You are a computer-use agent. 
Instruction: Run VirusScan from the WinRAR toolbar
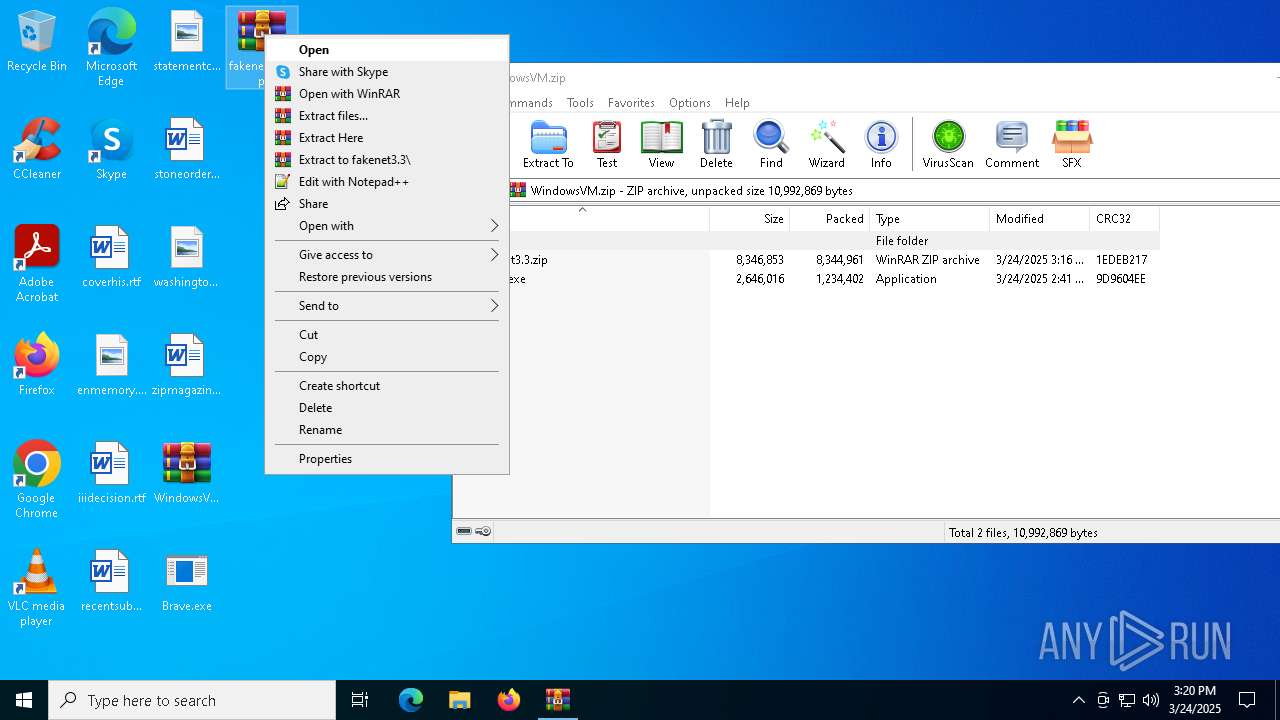[948, 145]
